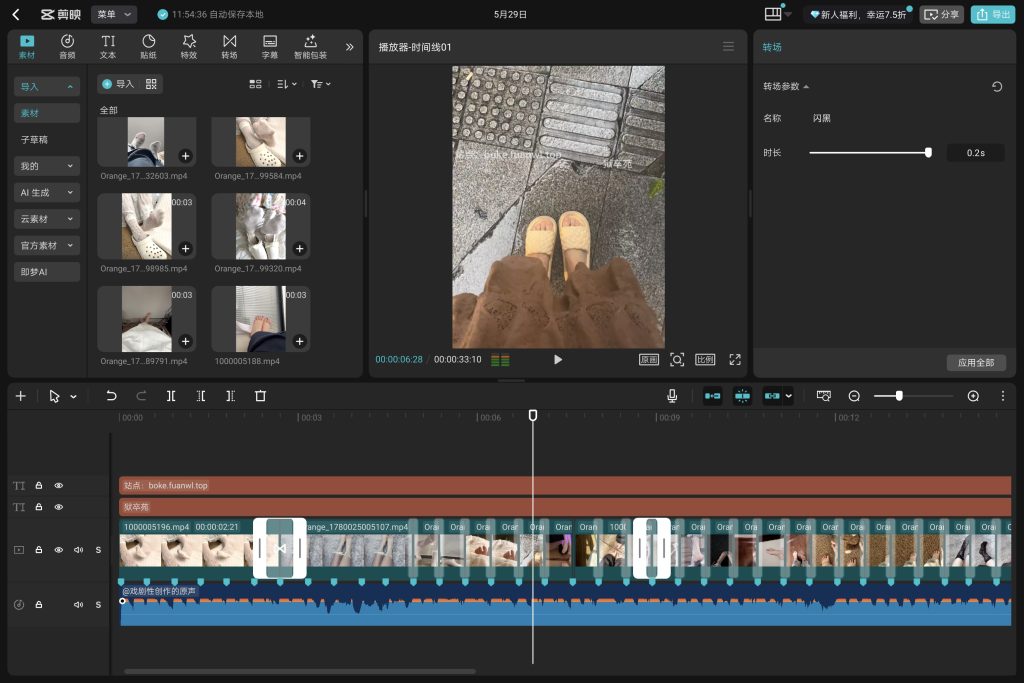Expand the AI生成 sidebar section
The height and width of the screenshot is (683, 1024).
tap(46, 193)
